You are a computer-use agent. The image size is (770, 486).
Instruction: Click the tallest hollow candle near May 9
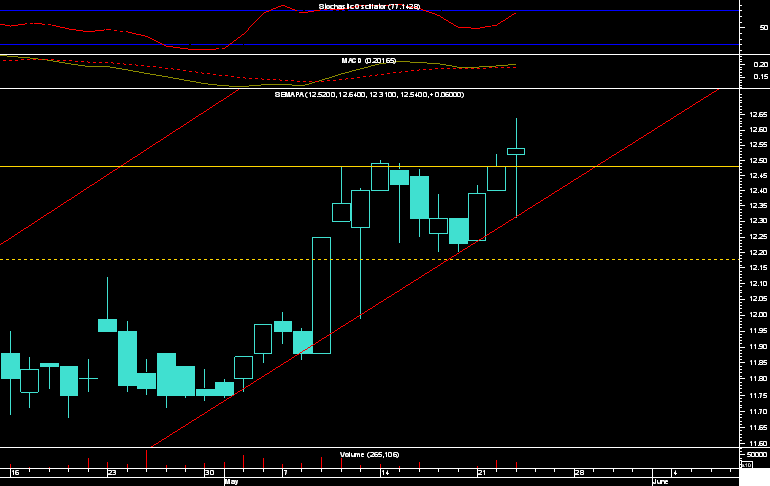(x=322, y=295)
